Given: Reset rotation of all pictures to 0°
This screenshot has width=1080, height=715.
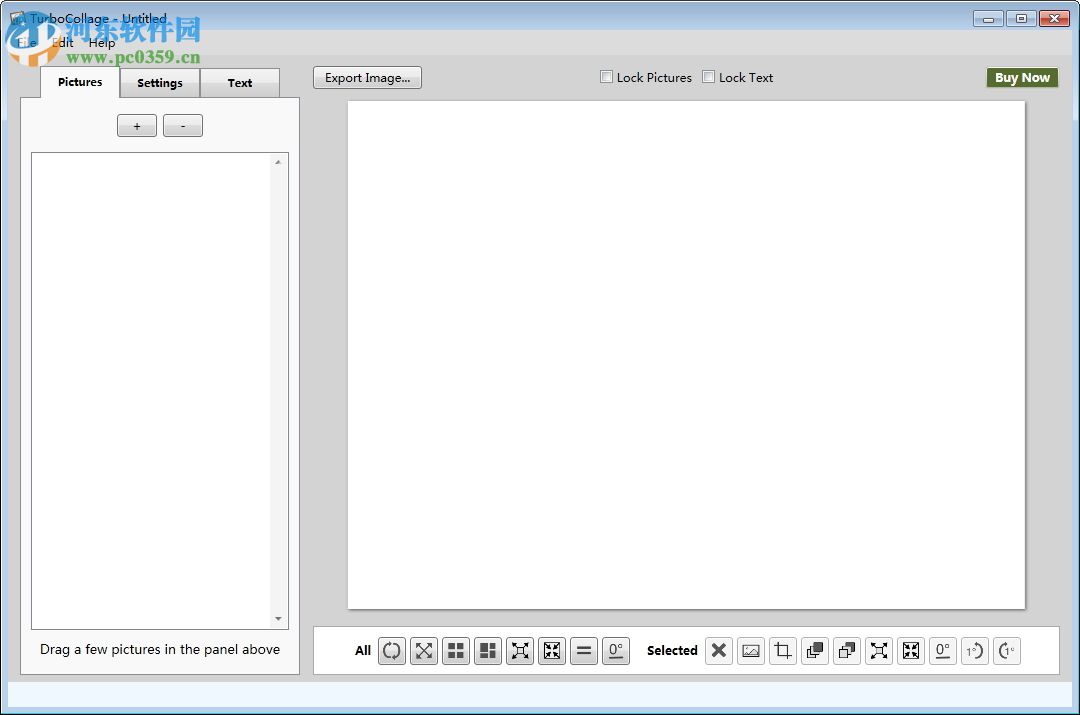Looking at the screenshot, I should click(616, 650).
